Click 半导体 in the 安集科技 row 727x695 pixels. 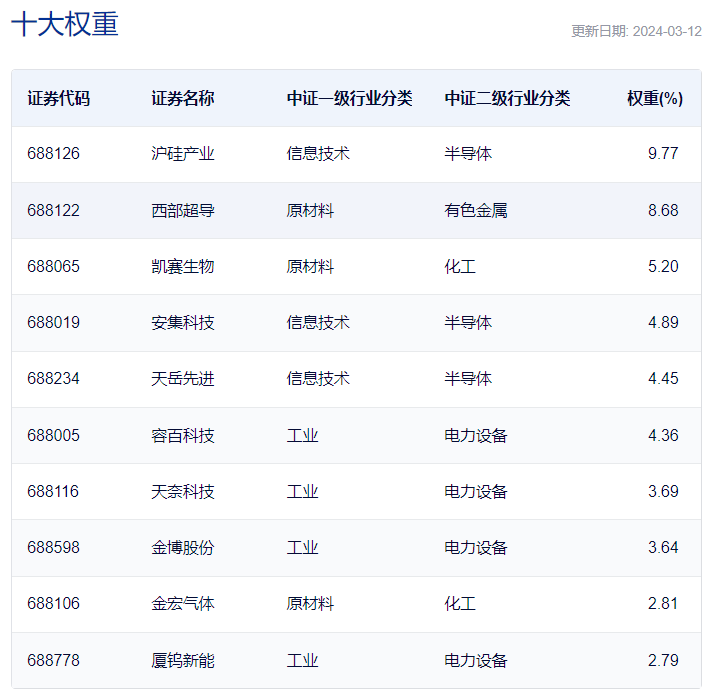point(468,323)
